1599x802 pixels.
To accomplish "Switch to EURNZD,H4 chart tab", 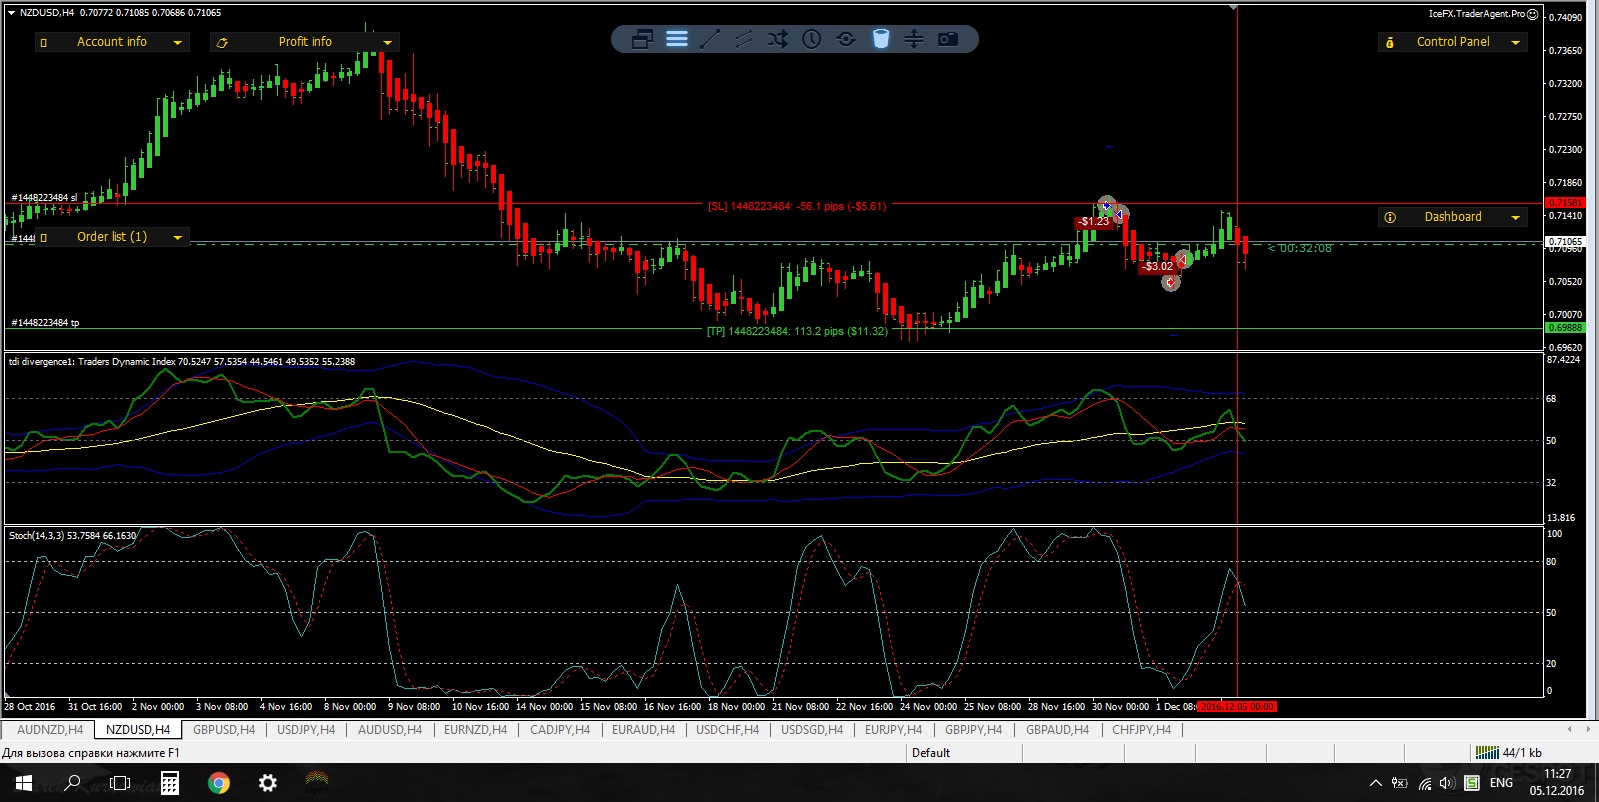I will (475, 730).
